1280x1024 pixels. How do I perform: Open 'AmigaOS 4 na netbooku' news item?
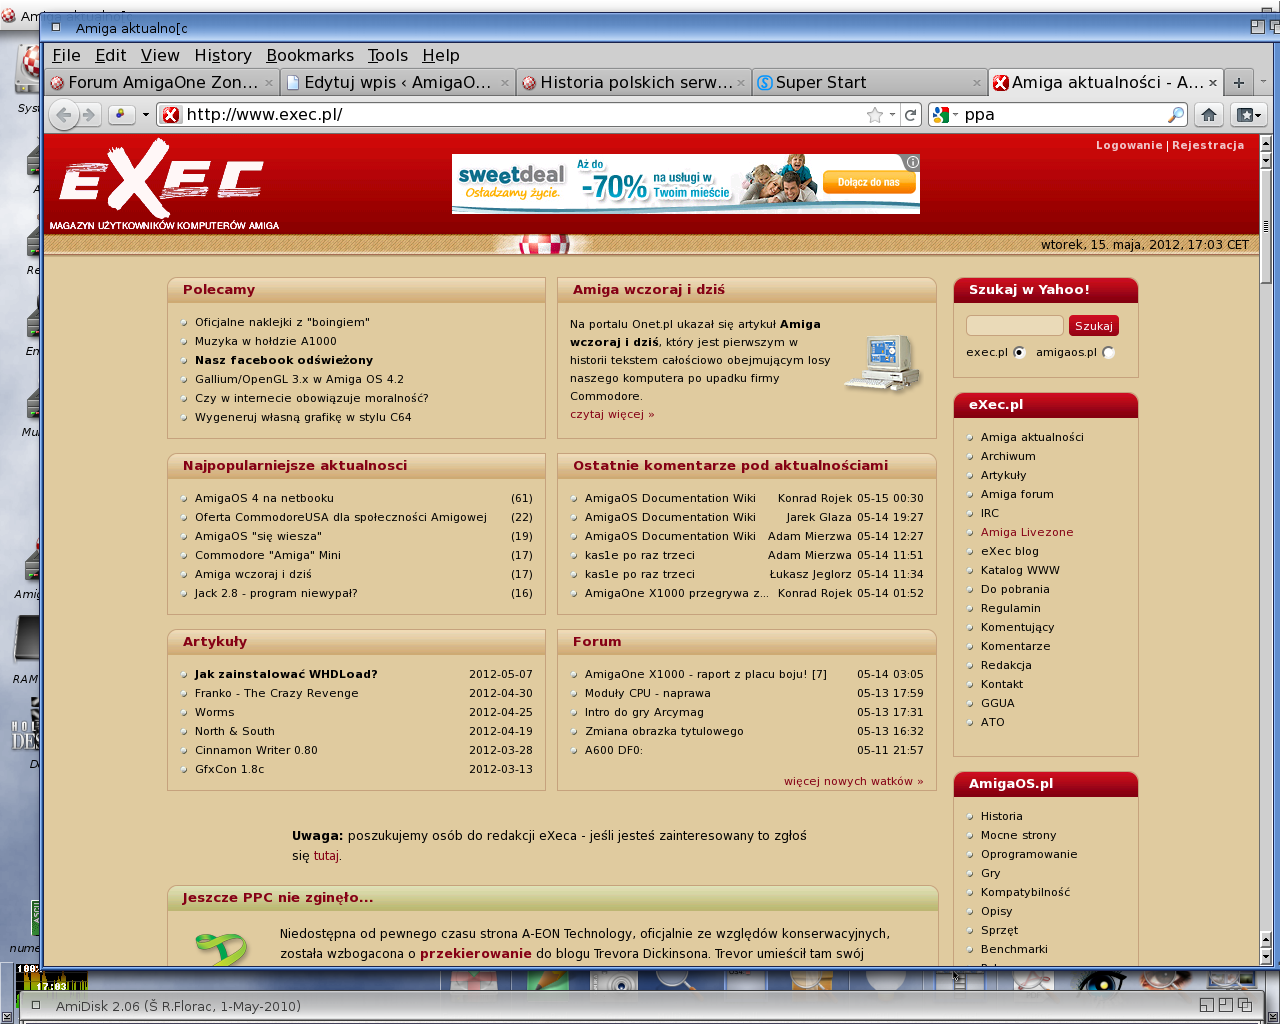pos(264,499)
